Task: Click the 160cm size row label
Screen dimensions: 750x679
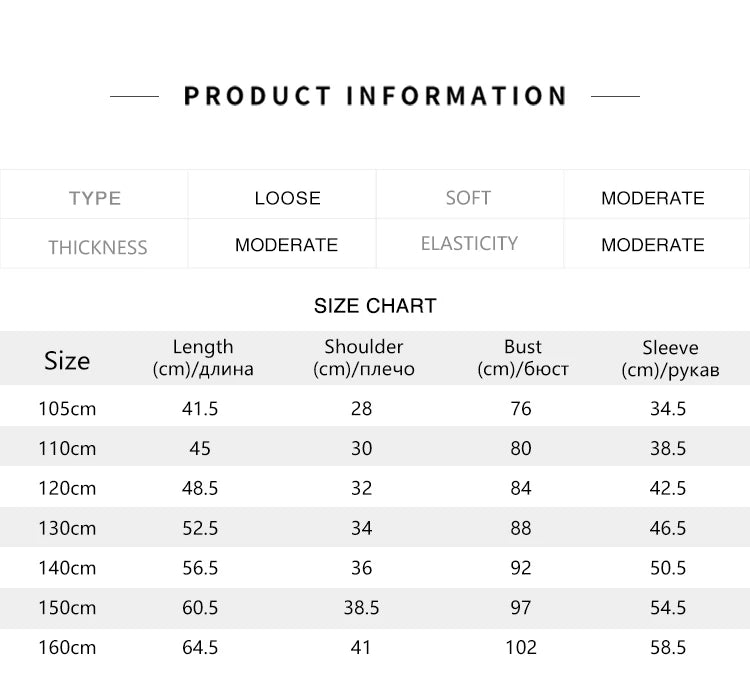Action: (67, 647)
